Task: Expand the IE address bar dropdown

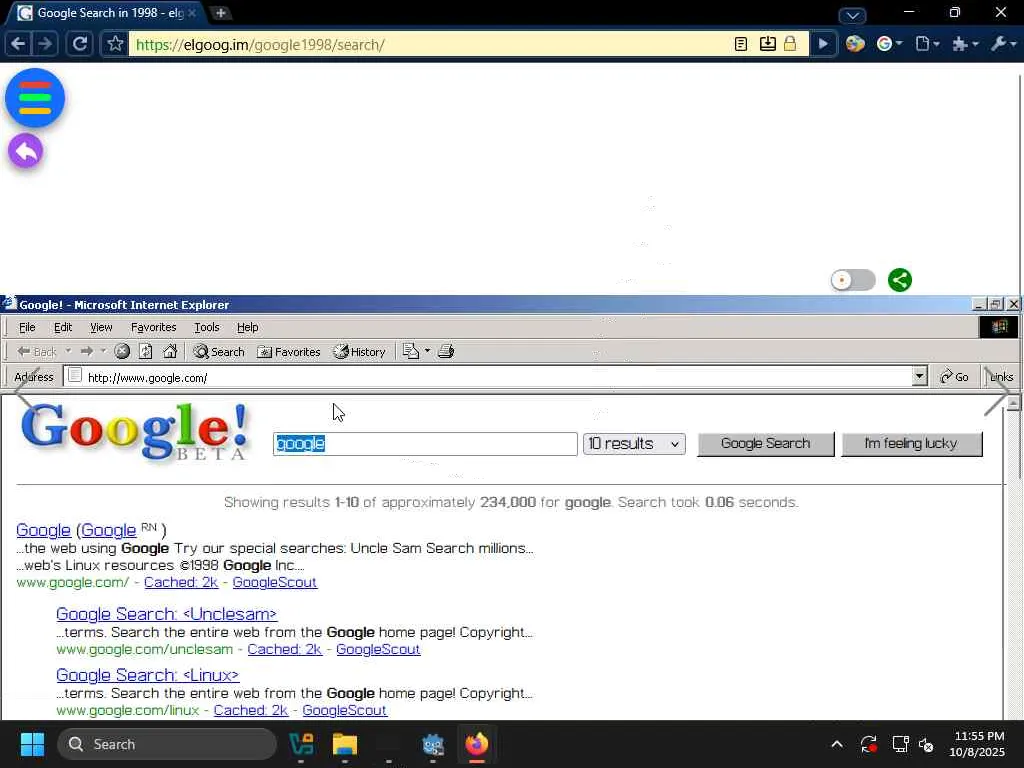Action: (x=920, y=376)
